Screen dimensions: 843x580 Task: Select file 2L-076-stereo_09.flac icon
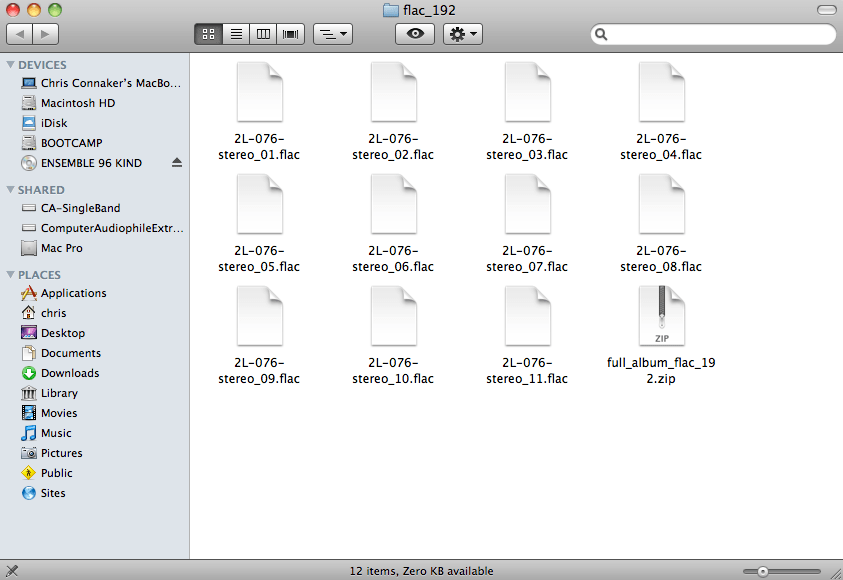(260, 316)
